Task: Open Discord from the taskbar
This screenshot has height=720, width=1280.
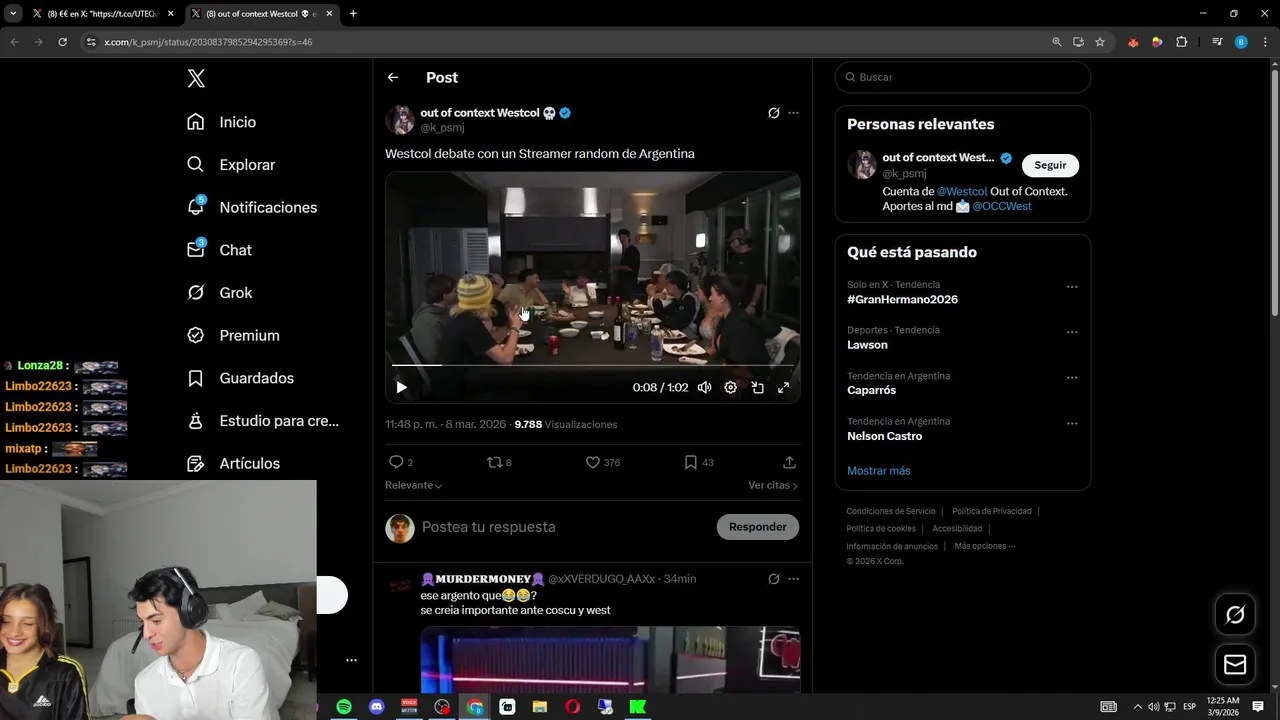Action: pos(377,707)
